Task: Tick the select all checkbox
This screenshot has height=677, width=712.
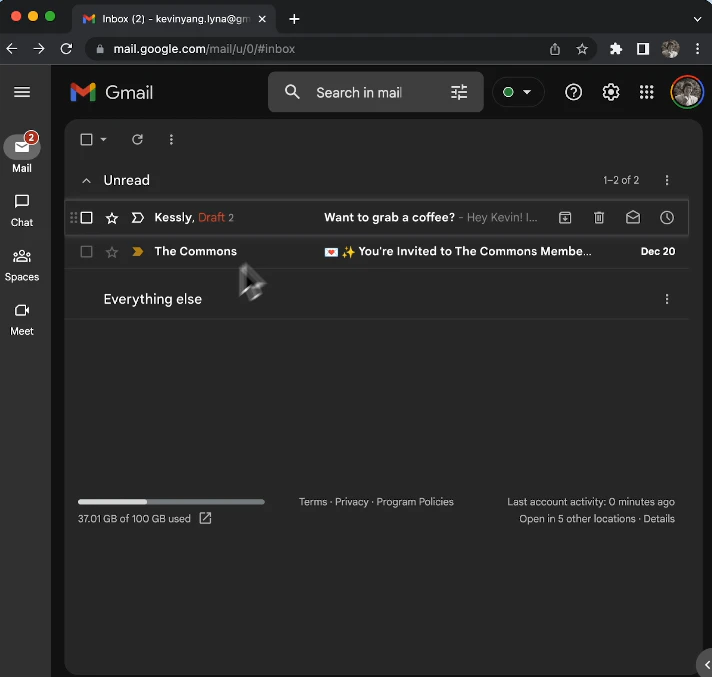Action: pos(86,139)
